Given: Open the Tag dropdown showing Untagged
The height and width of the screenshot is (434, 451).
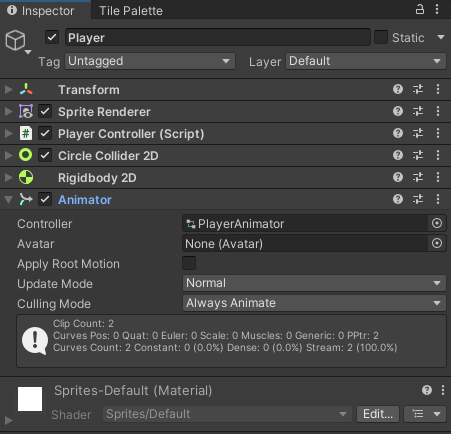Looking at the screenshot, I should click(150, 61).
